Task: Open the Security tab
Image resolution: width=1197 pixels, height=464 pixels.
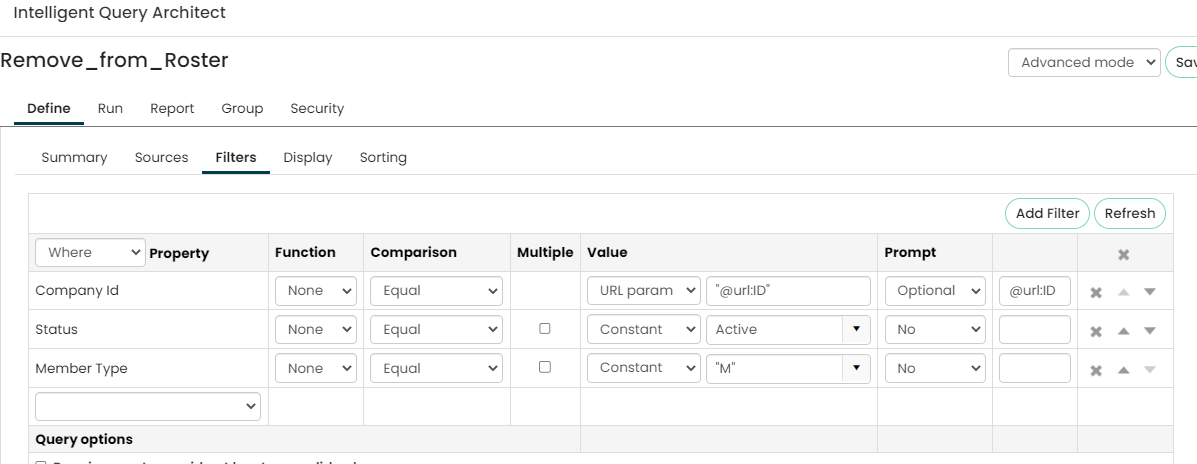Action: pos(317,109)
